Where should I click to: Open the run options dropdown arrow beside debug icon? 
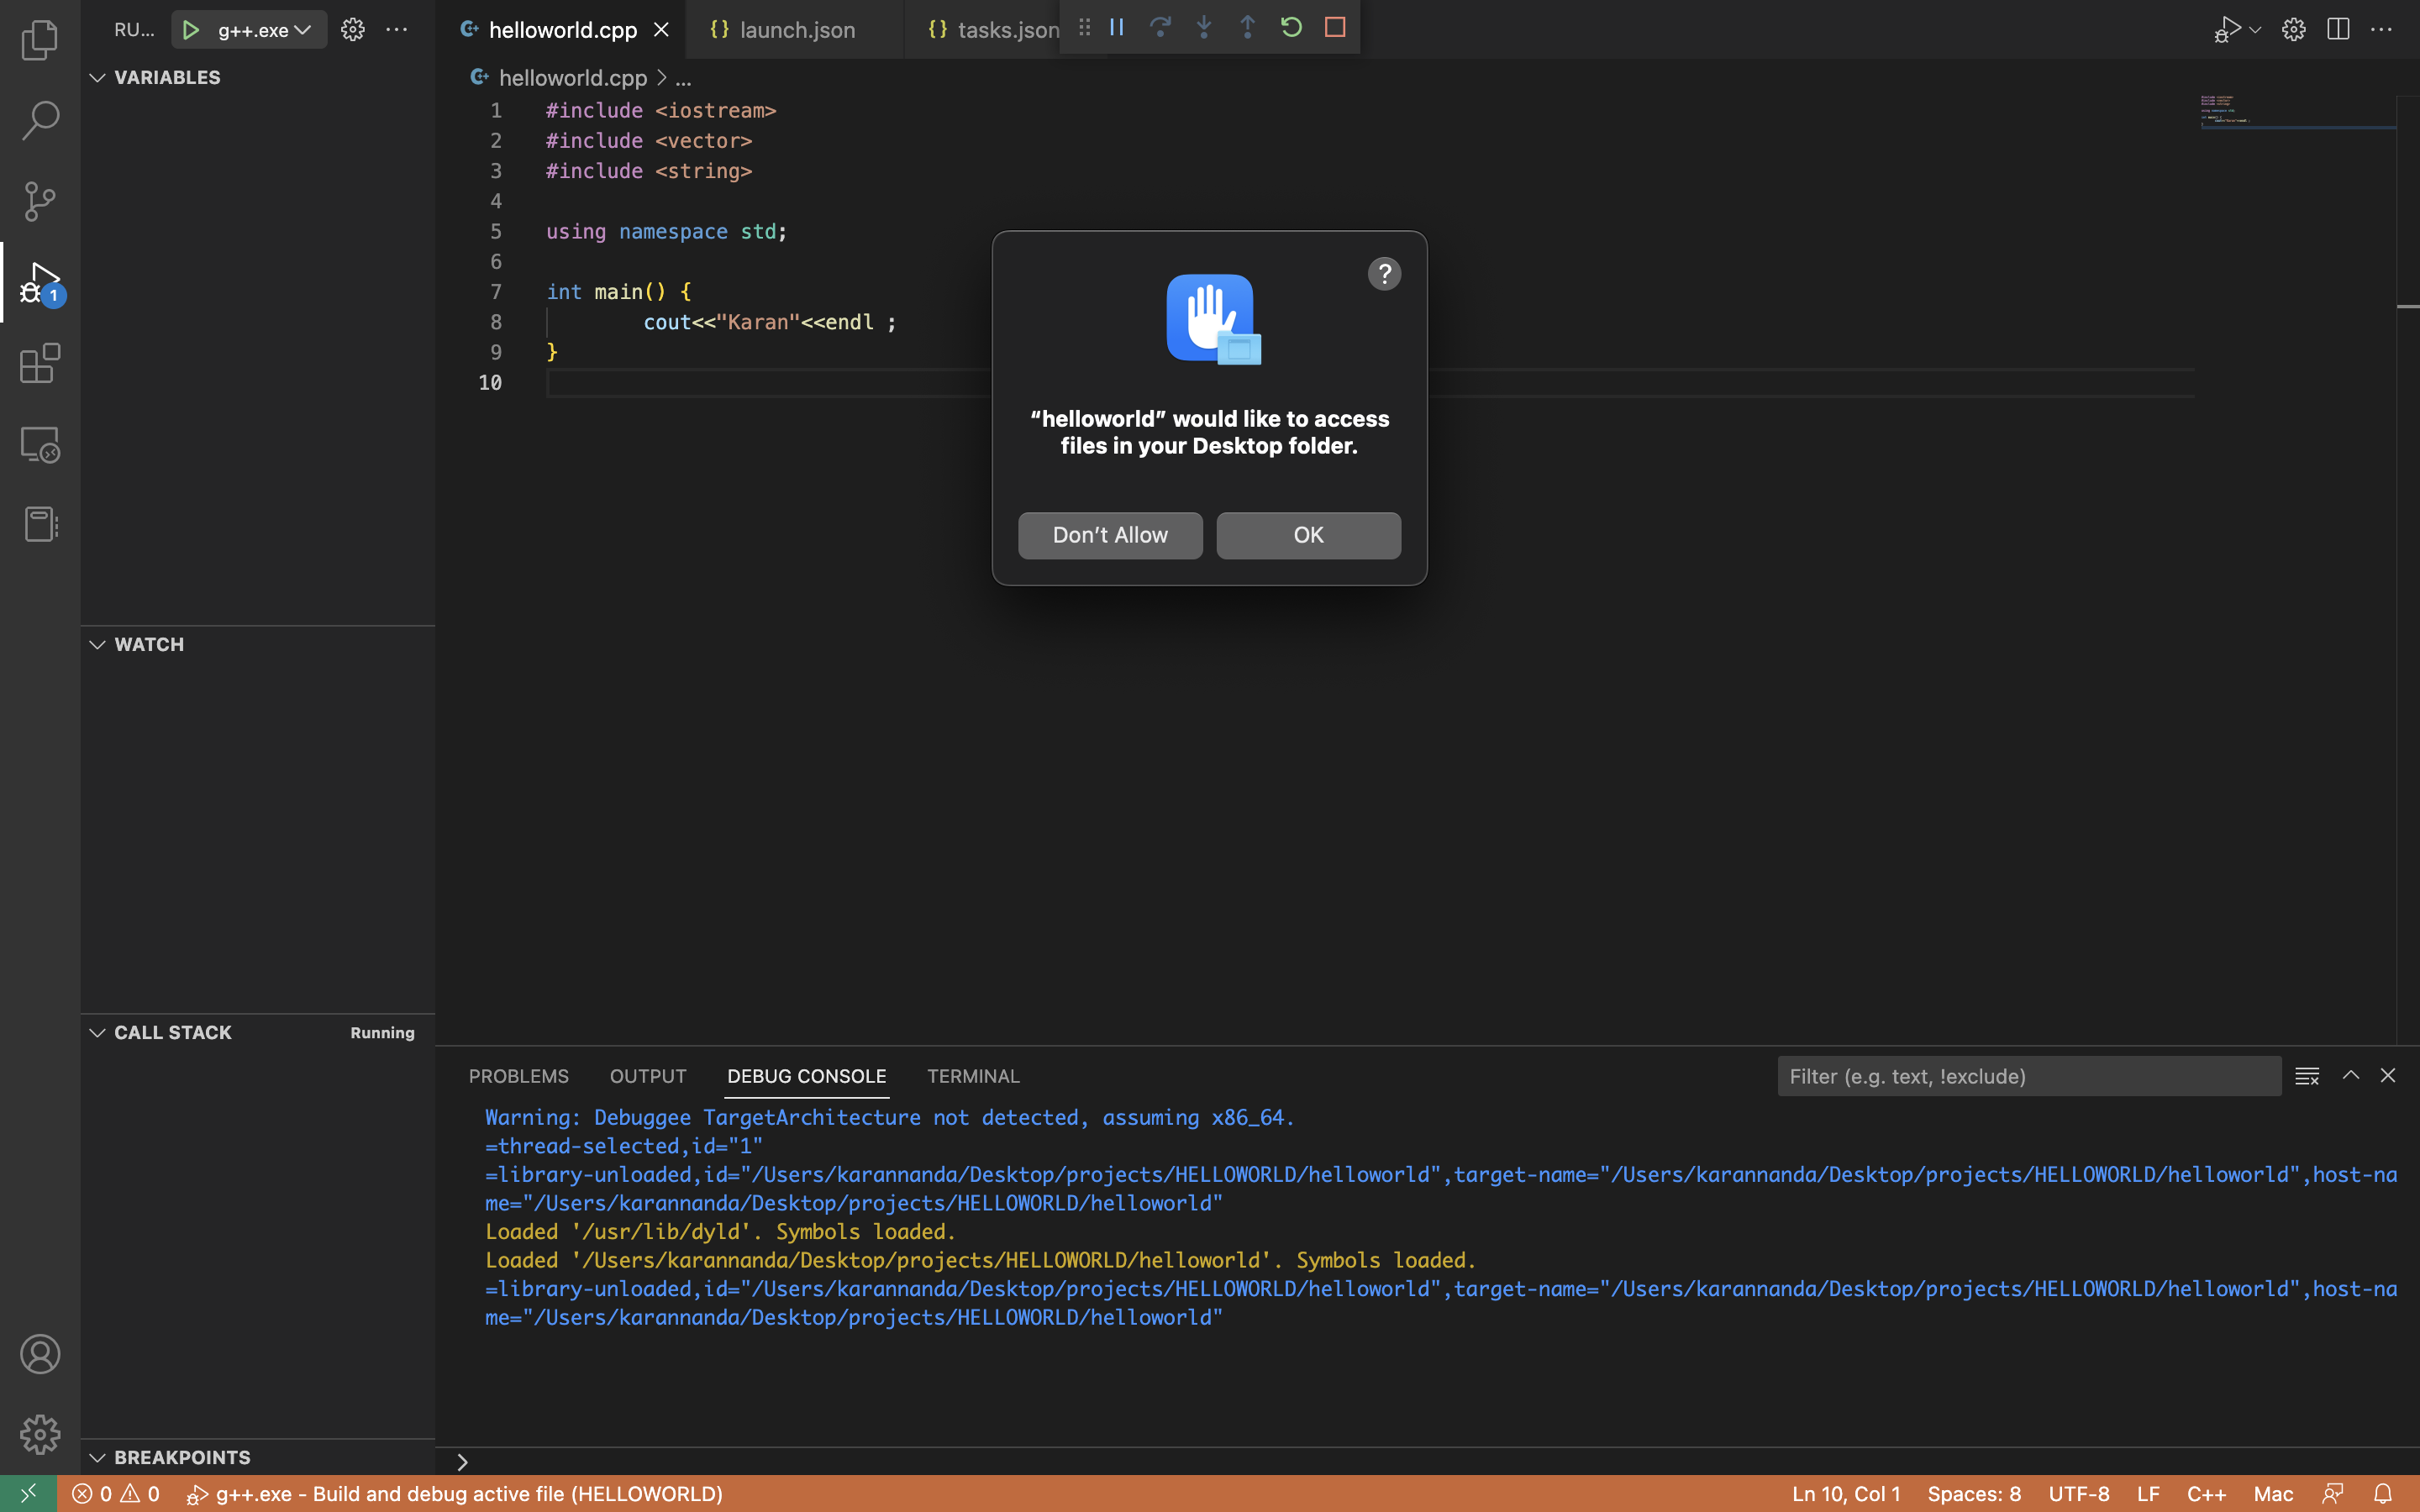2255,30
